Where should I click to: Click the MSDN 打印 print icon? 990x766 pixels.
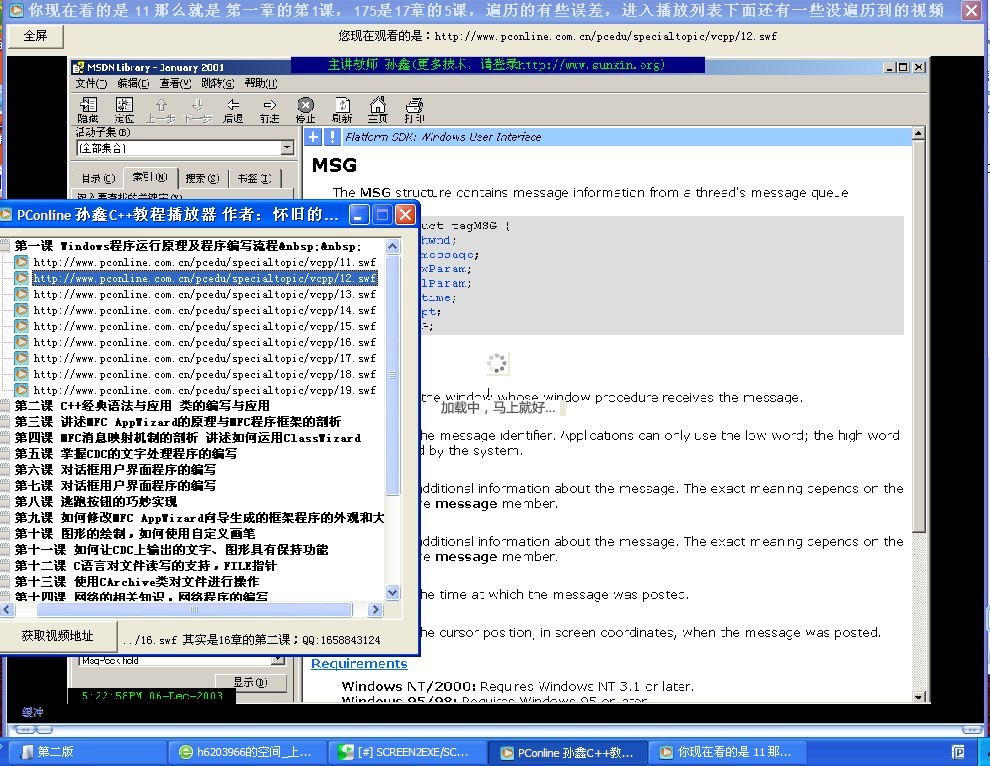click(x=415, y=110)
